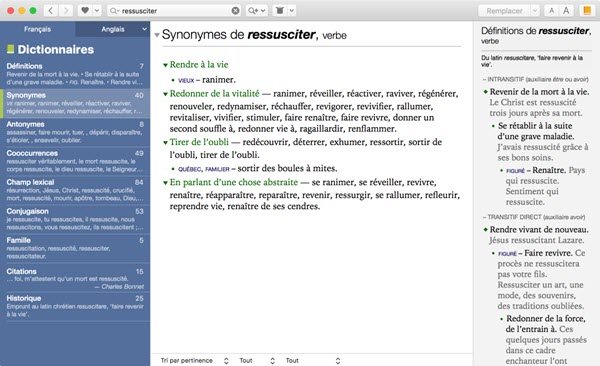Open the Conjugaison dictionary entry

pos(75,219)
